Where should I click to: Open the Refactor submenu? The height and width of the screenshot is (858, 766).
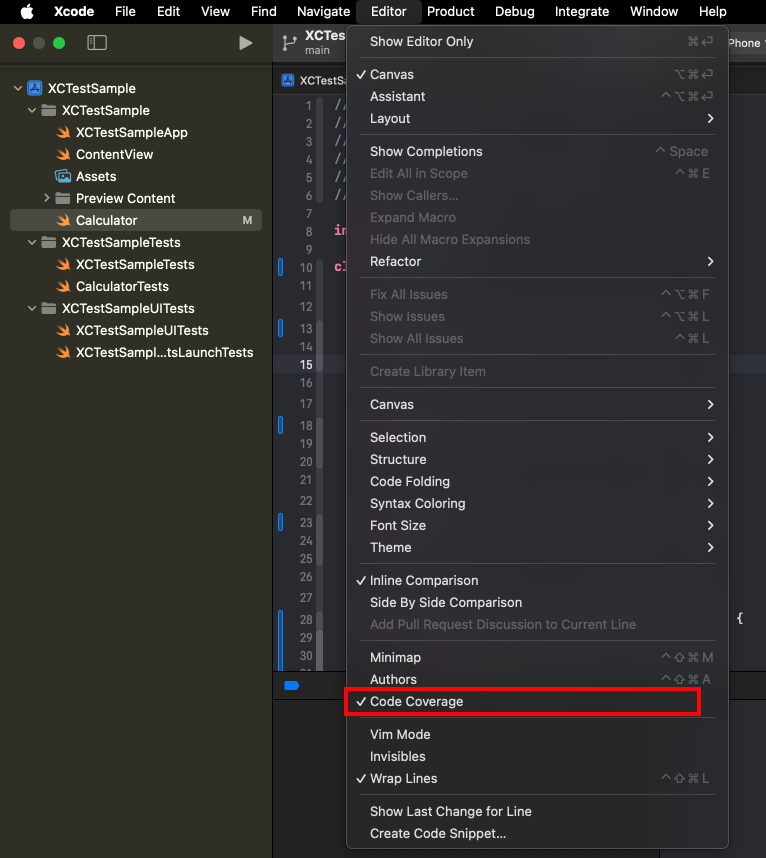click(x=537, y=262)
